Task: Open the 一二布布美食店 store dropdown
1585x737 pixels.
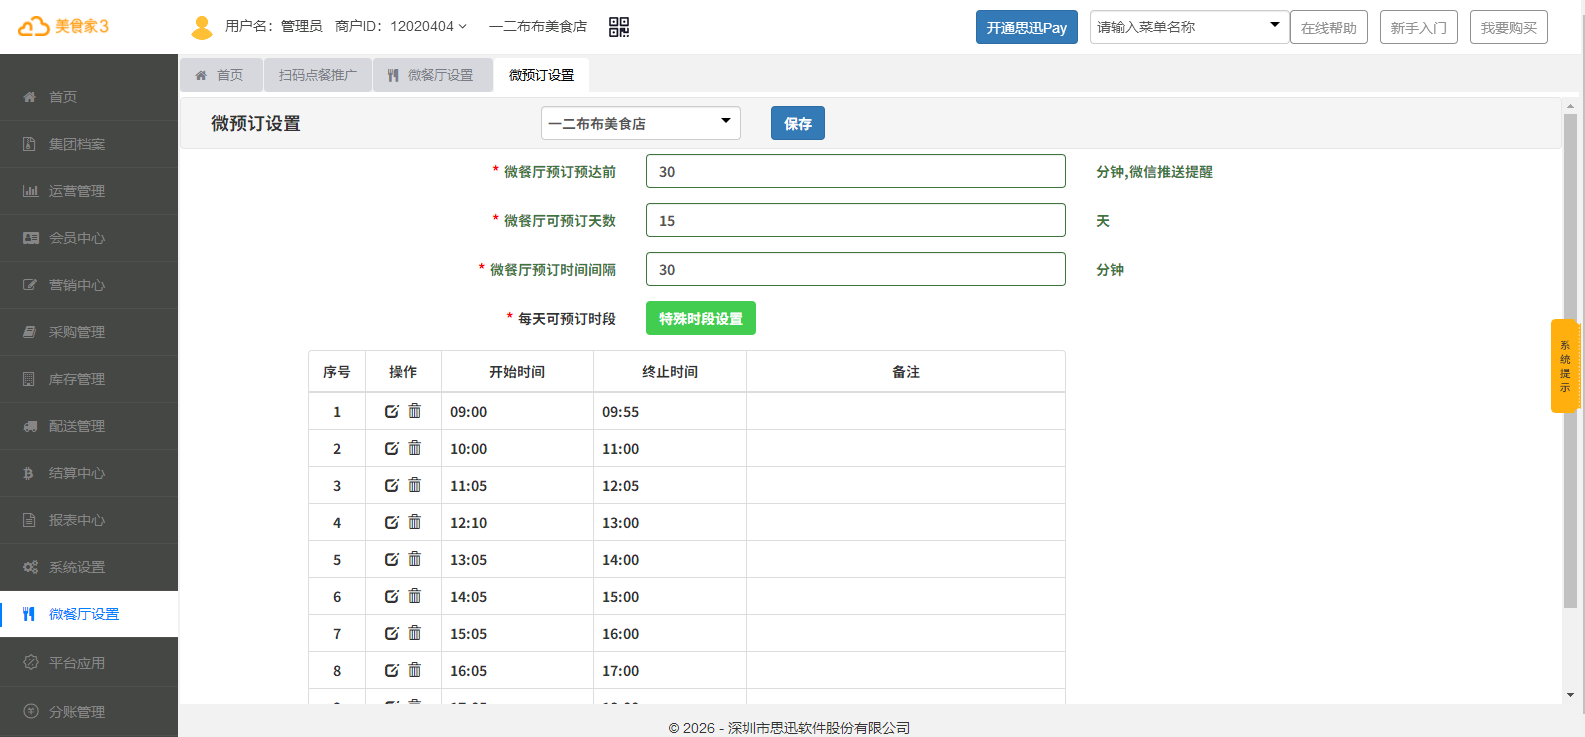Action: (640, 123)
